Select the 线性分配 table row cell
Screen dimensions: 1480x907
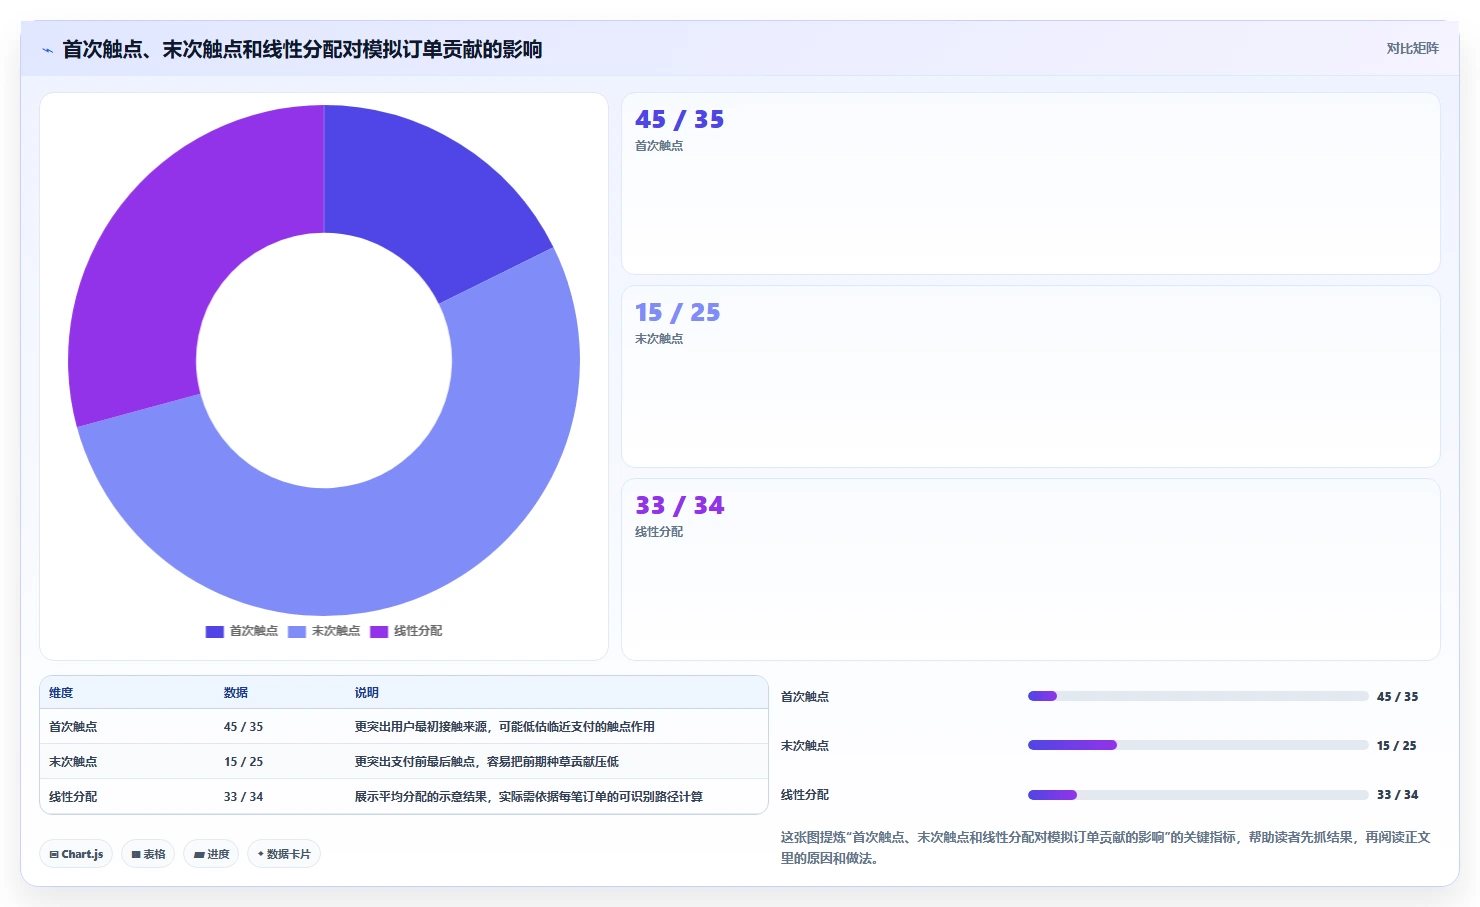pyautogui.click(x=73, y=797)
